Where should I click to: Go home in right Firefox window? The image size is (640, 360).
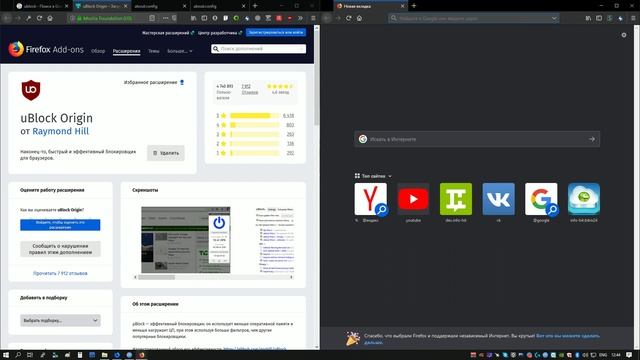pyautogui.click(x=359, y=18)
